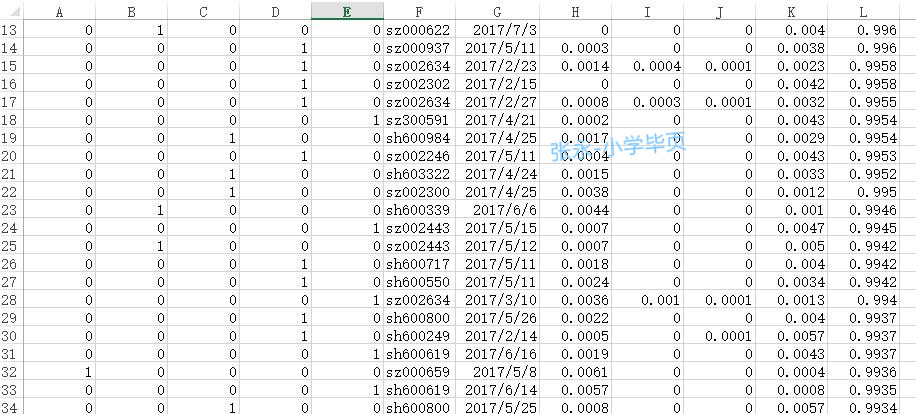Image resolution: width=916 pixels, height=414 pixels.
Task: Click cell with value 0.0047
Action: 791,228
